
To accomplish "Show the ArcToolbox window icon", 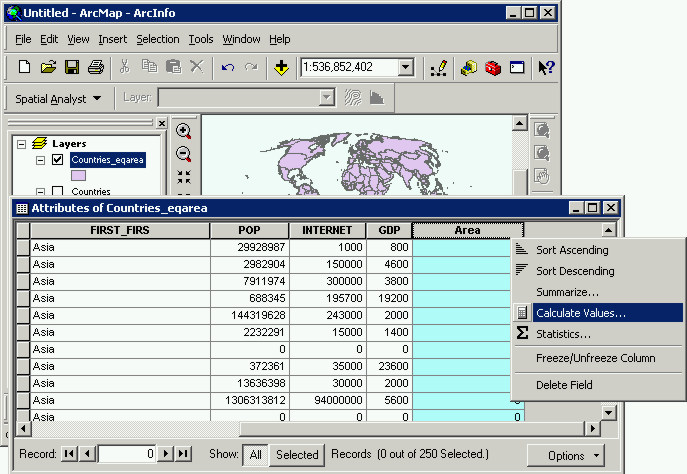I will click(492, 68).
